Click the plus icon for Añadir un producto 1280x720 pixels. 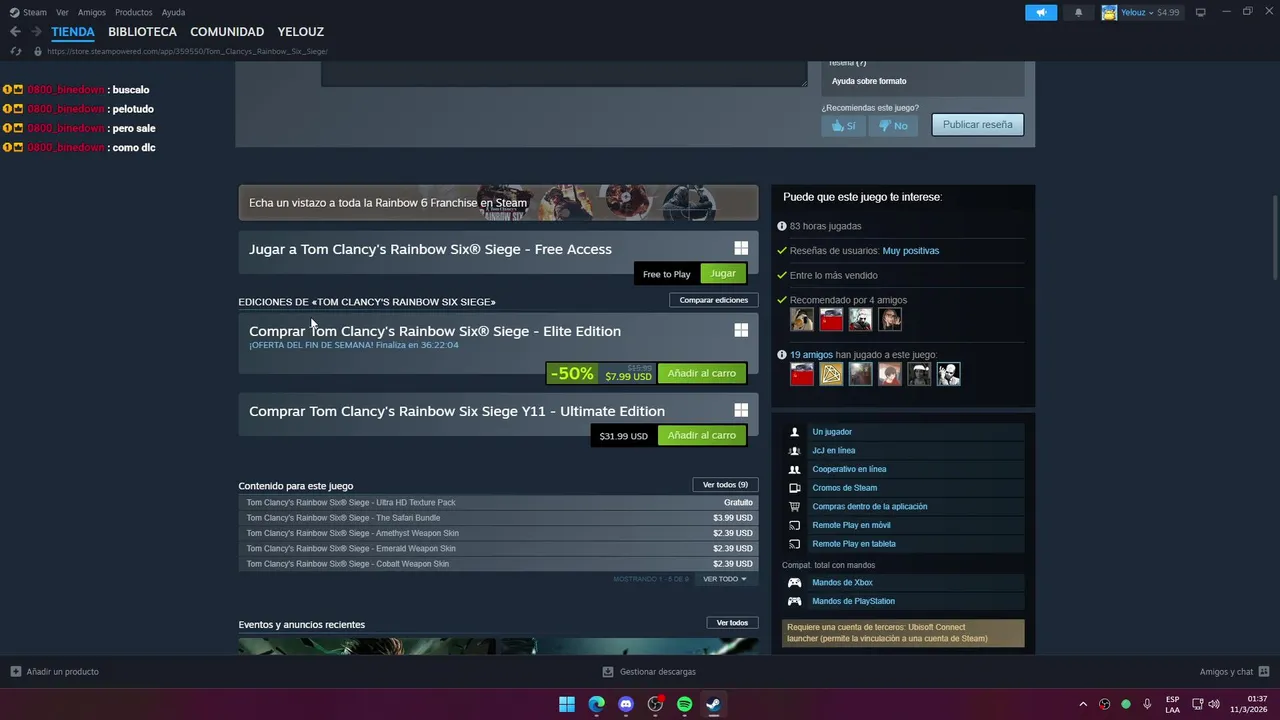[15, 672]
